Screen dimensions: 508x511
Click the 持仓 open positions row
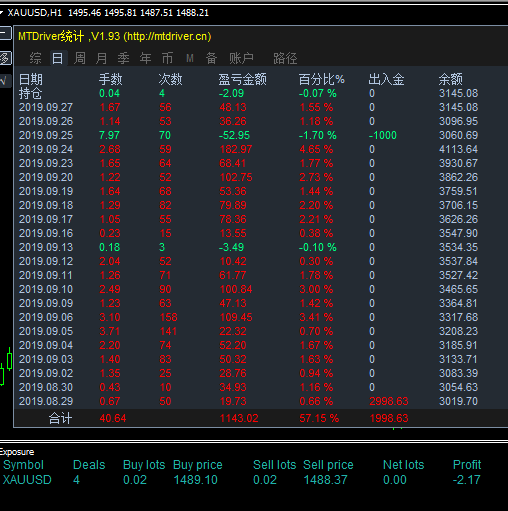[x=261, y=93]
